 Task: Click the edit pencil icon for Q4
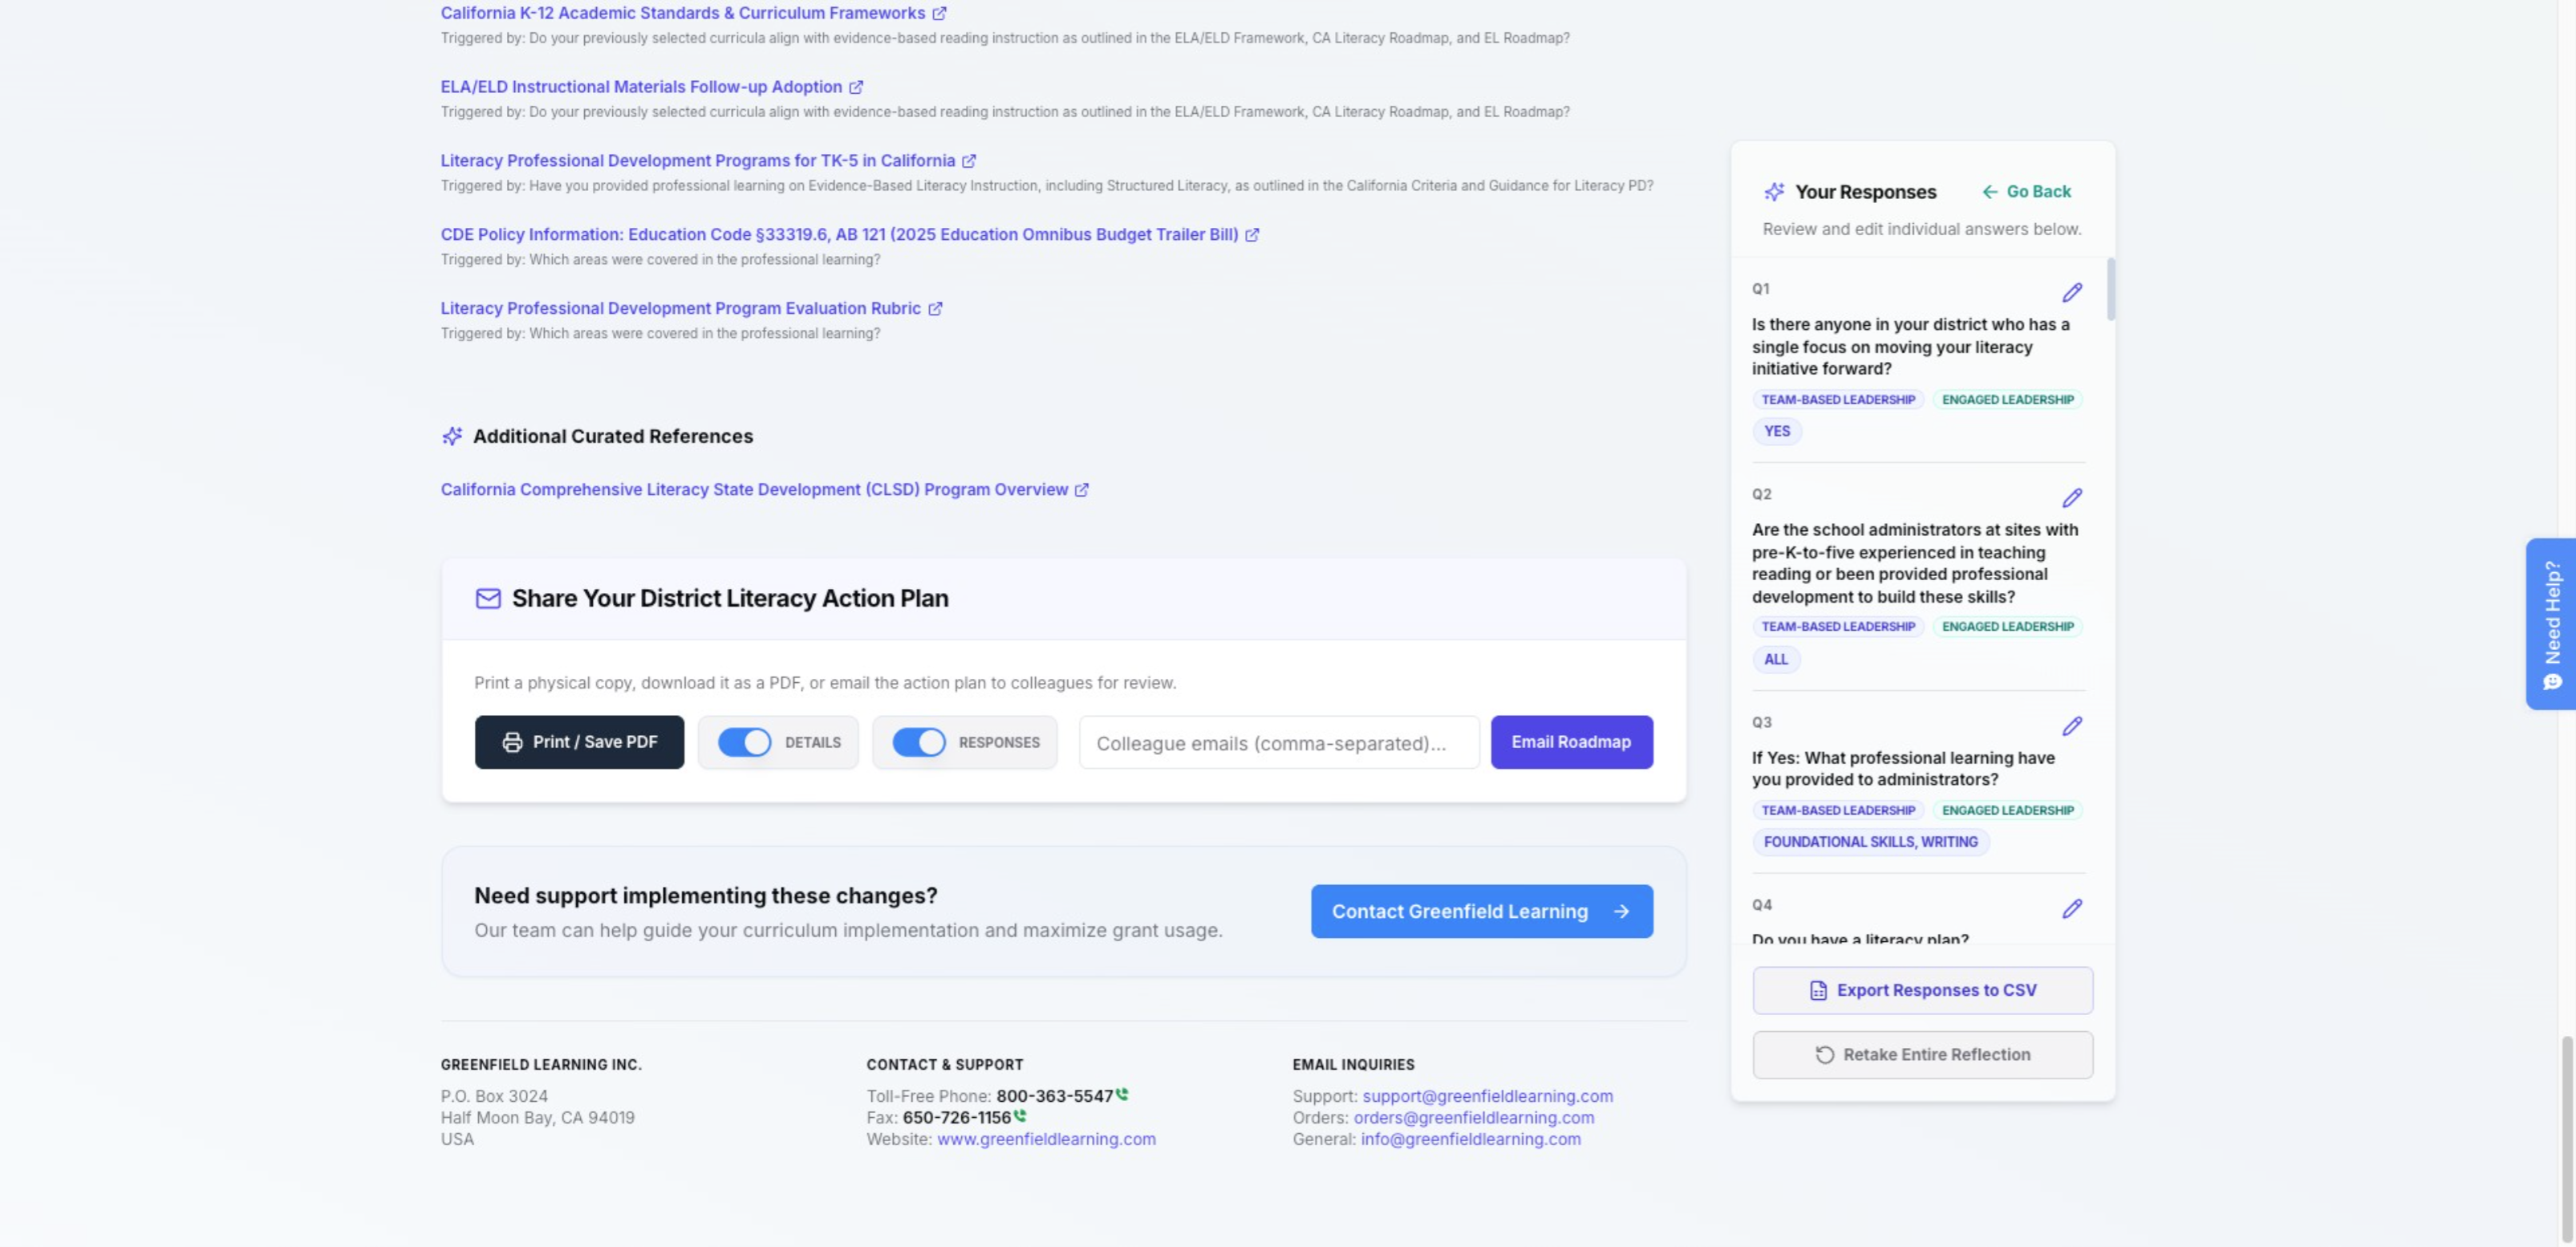tap(2072, 909)
